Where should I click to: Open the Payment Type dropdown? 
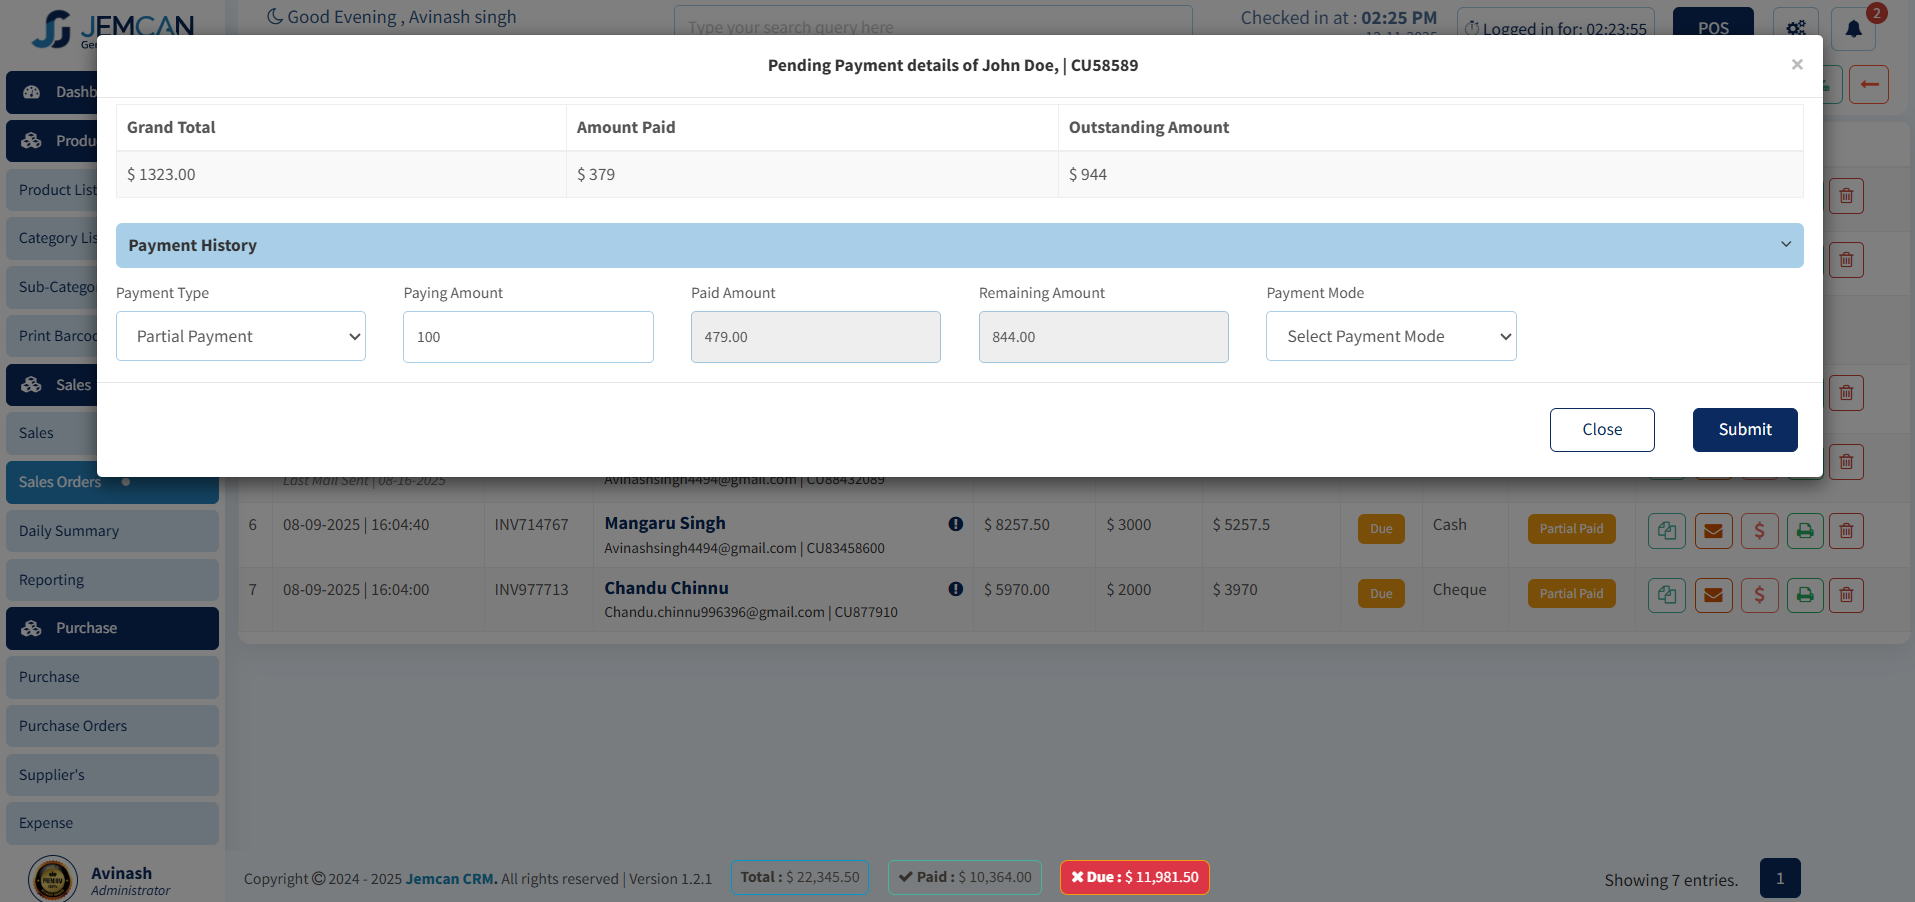tap(241, 337)
